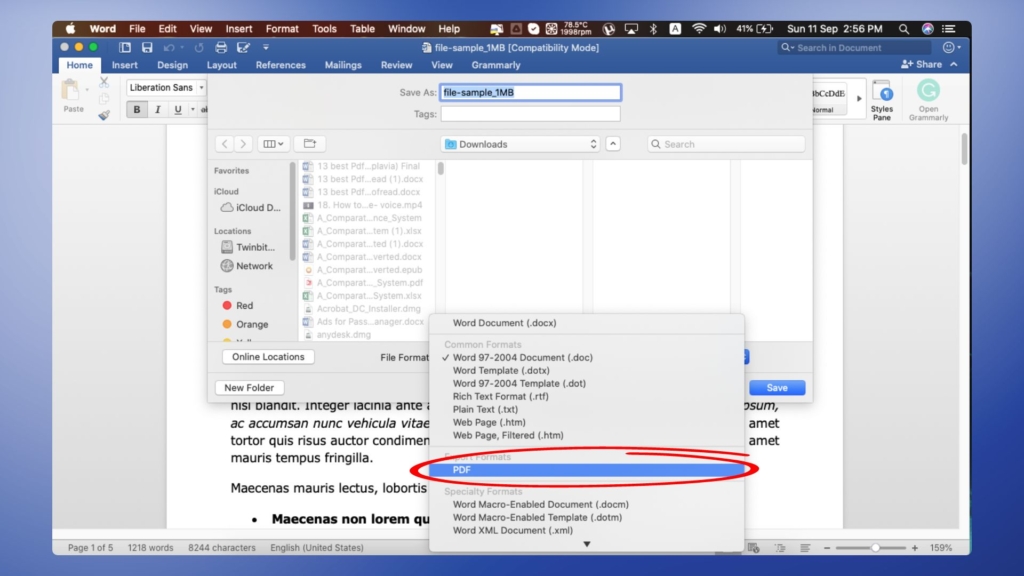Click the Search field in save dialog
The height and width of the screenshot is (576, 1024).
click(x=726, y=144)
